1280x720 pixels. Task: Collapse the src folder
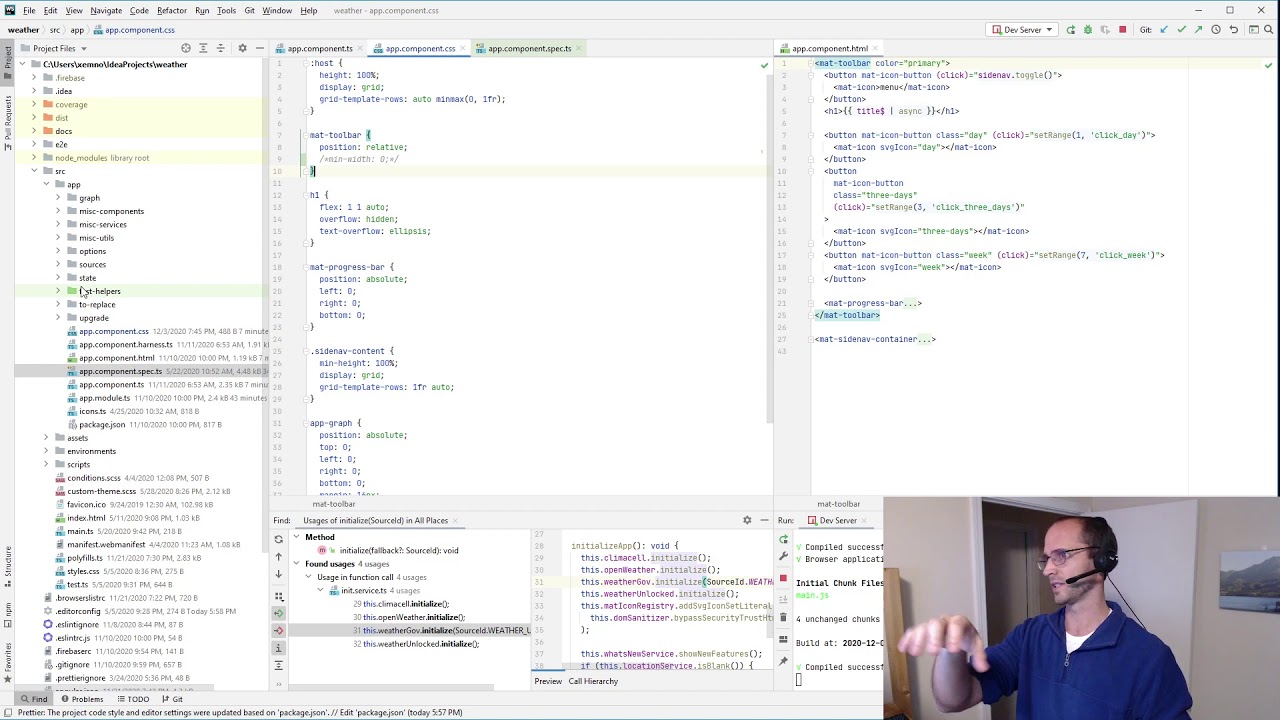point(34,171)
